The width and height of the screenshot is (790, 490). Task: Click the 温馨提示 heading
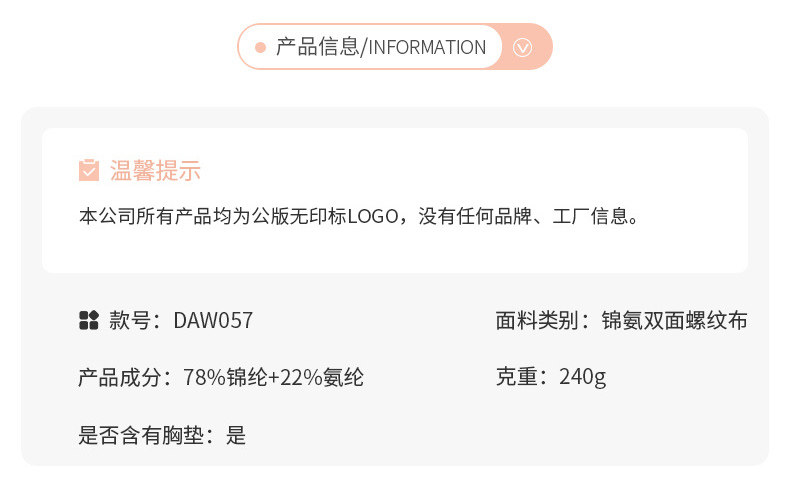[155, 171]
